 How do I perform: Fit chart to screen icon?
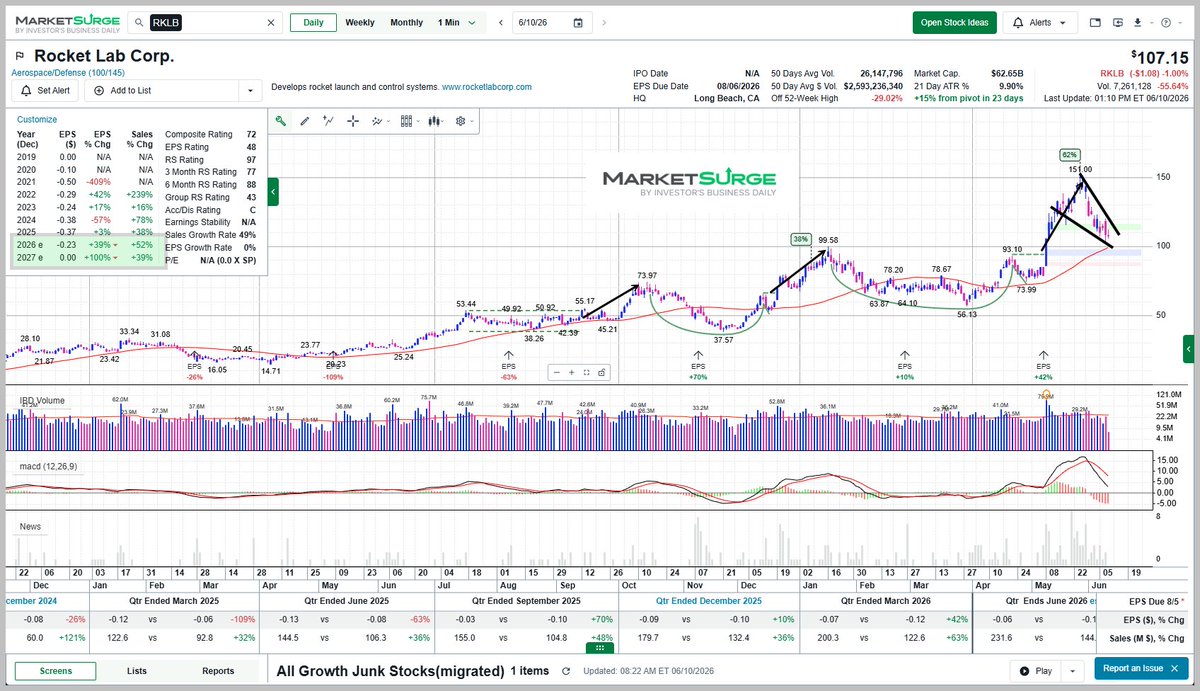pos(588,372)
